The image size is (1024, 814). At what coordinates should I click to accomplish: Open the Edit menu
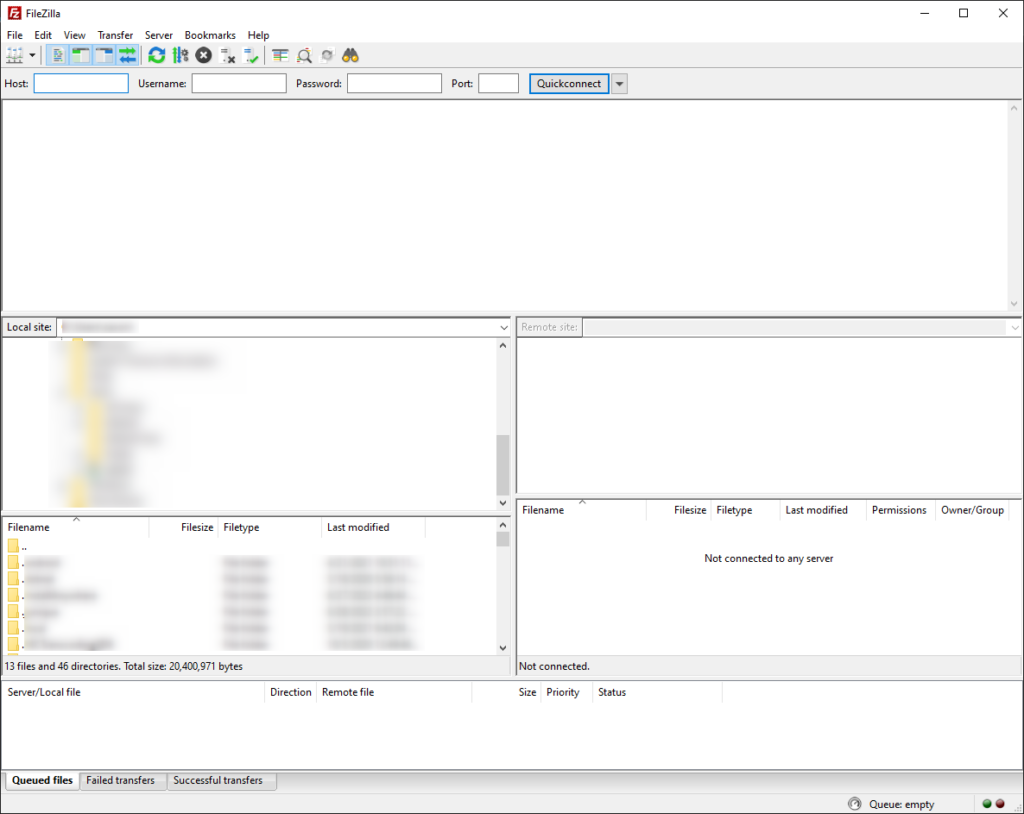coord(43,35)
